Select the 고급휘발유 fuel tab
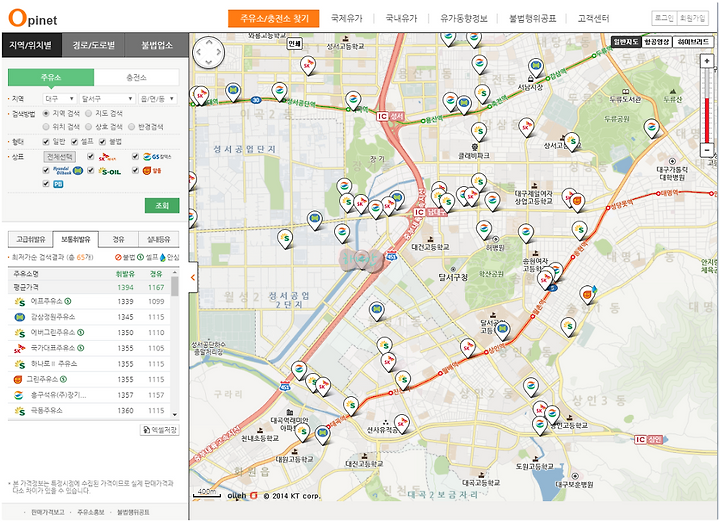Image resolution: width=720 pixels, height=522 pixels. (31, 239)
